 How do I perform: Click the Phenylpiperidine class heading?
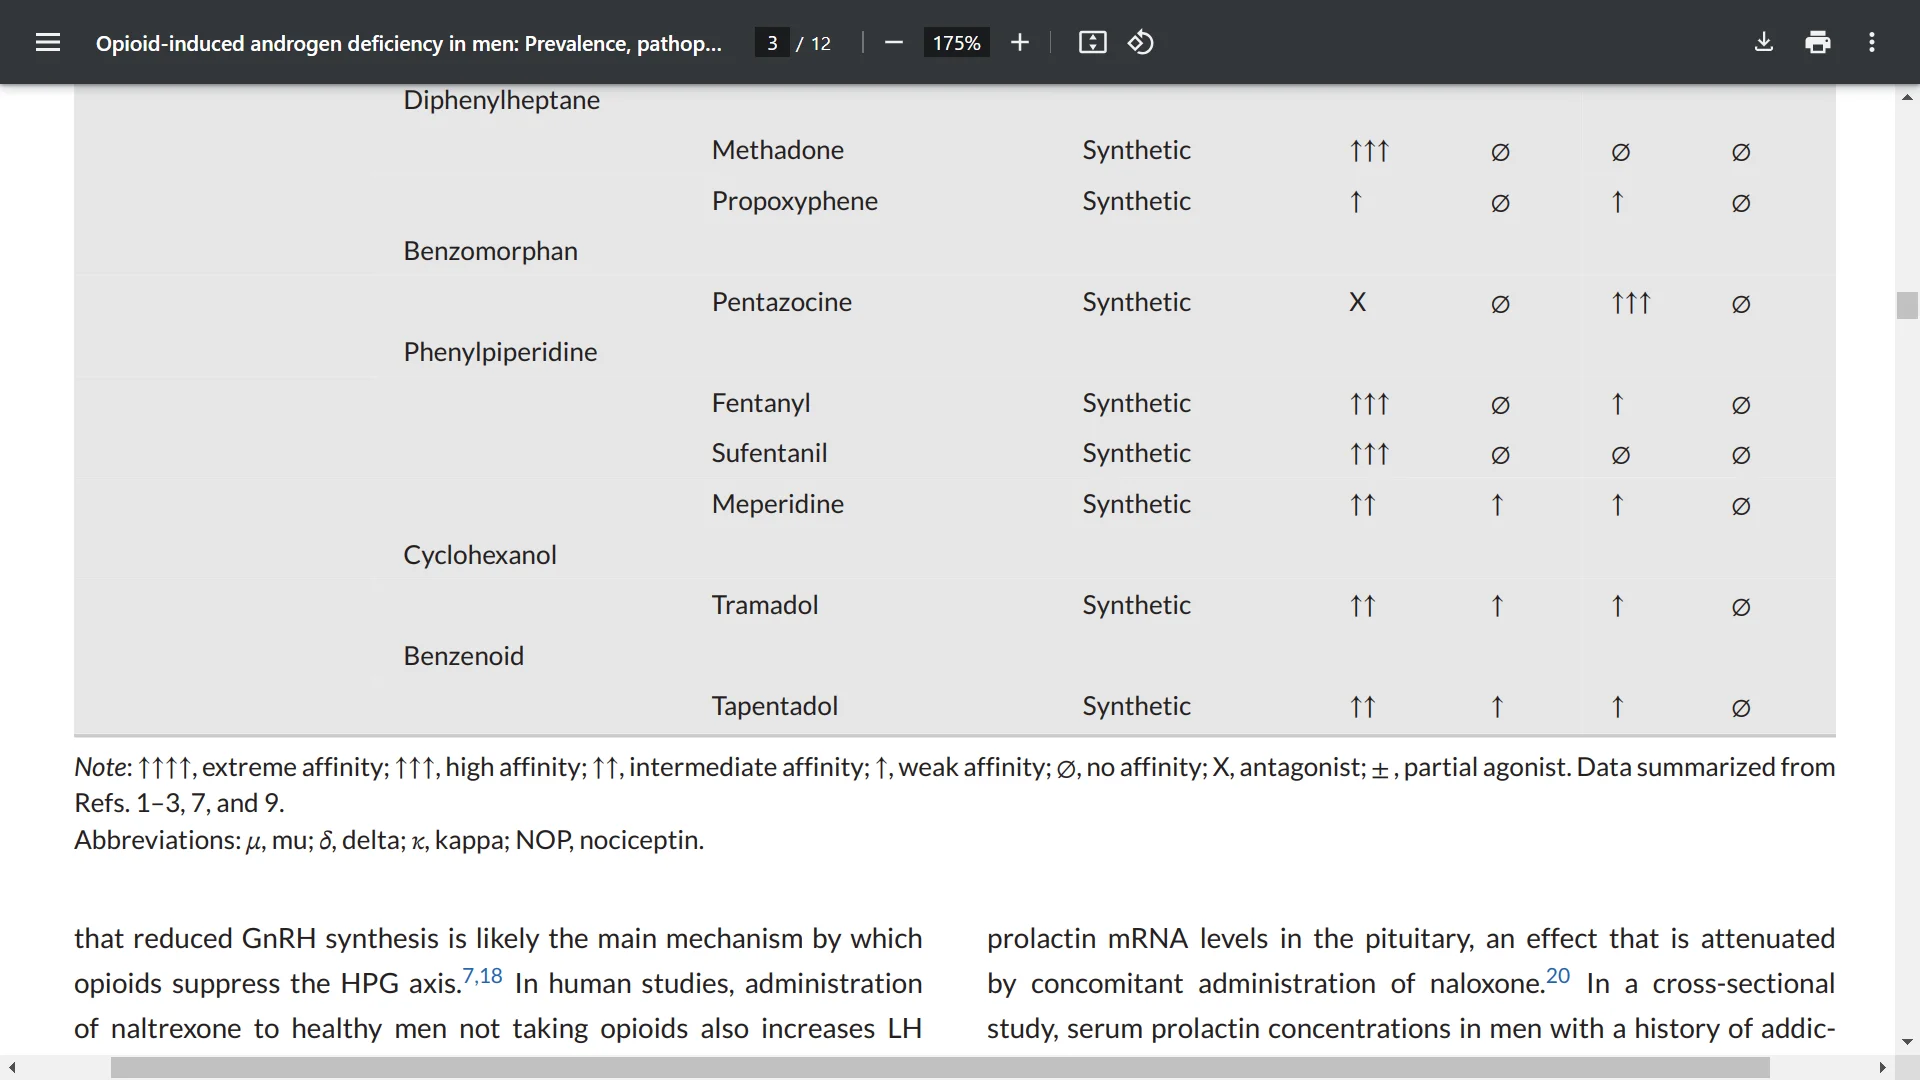500,352
